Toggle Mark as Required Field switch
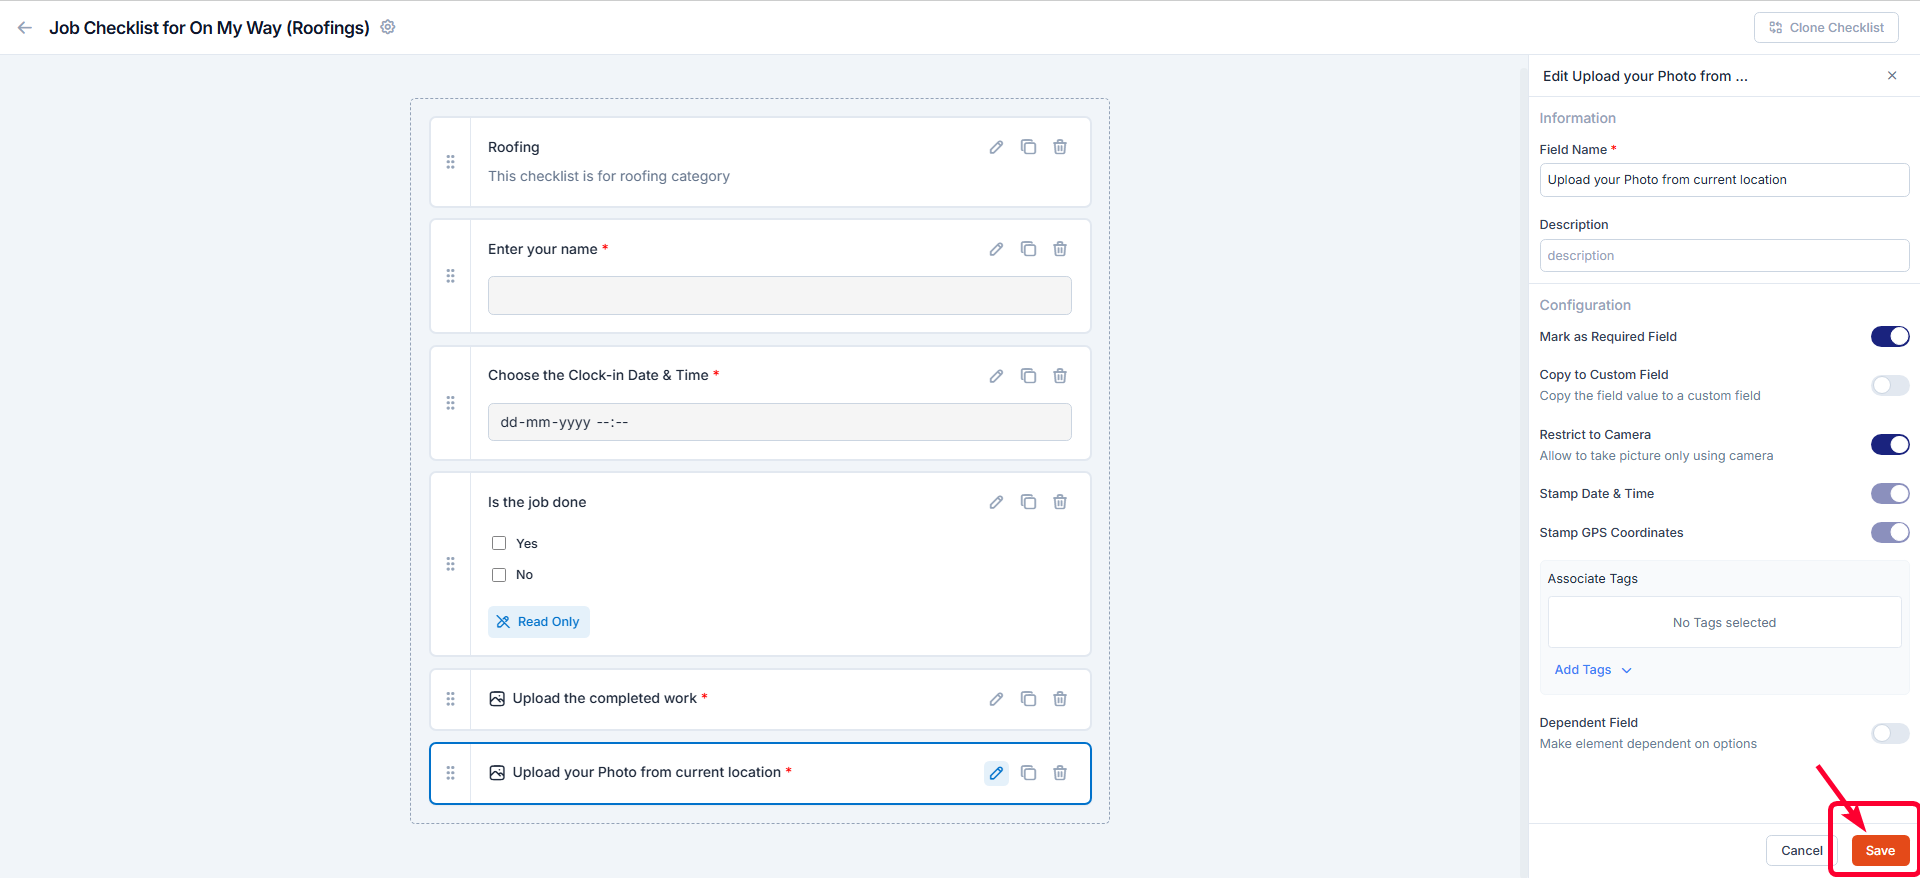Viewport: 1920px width, 878px height. pos(1890,337)
